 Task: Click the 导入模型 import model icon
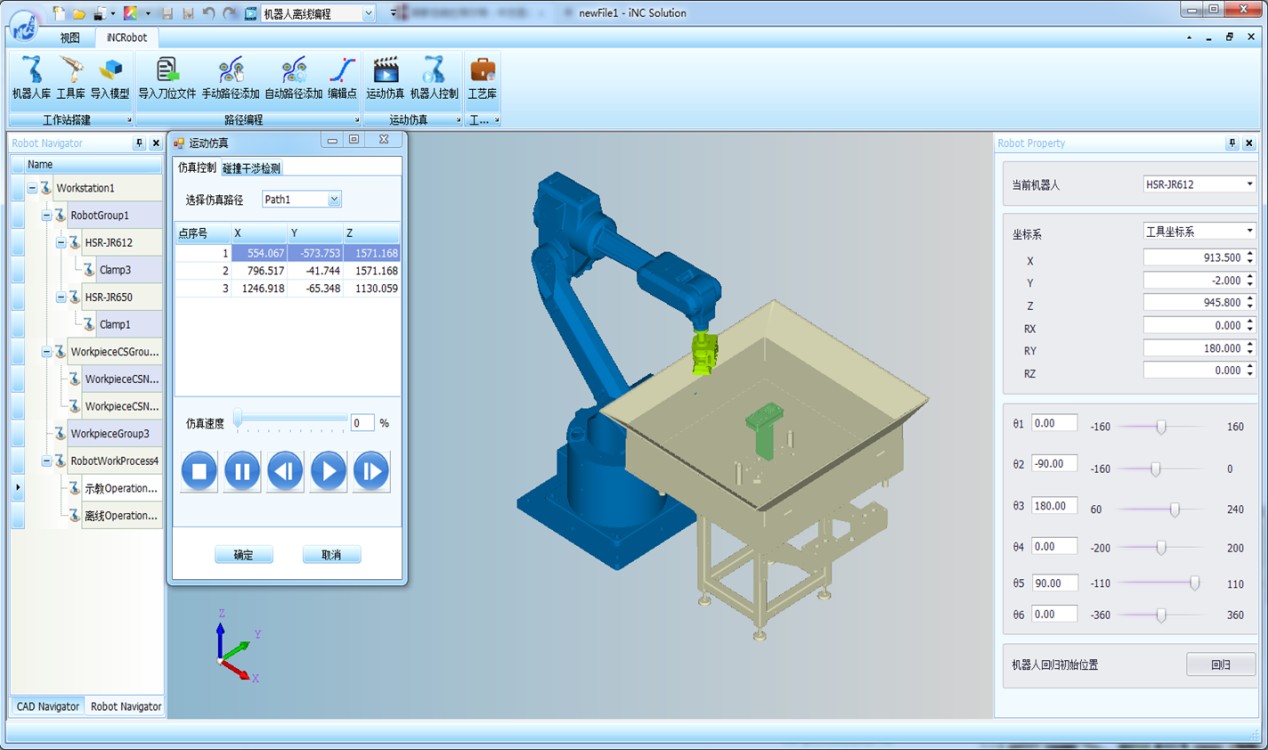coord(110,77)
